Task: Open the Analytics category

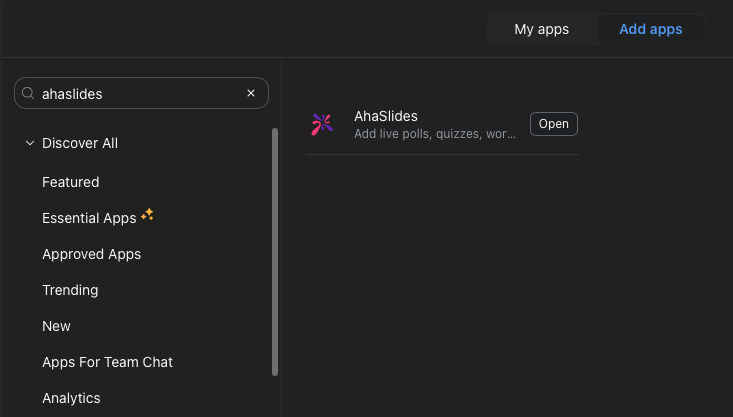Action: (x=71, y=398)
